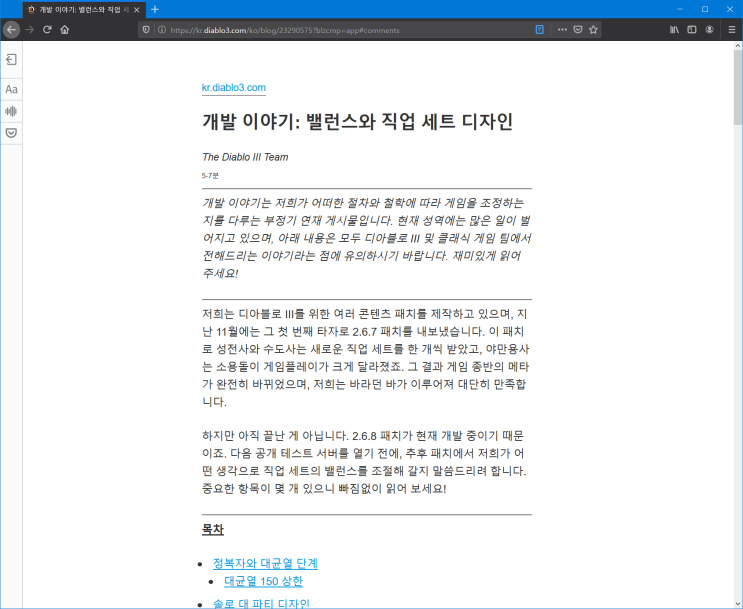Minimize the browser window
The width and height of the screenshot is (743, 609).
pos(680,9)
